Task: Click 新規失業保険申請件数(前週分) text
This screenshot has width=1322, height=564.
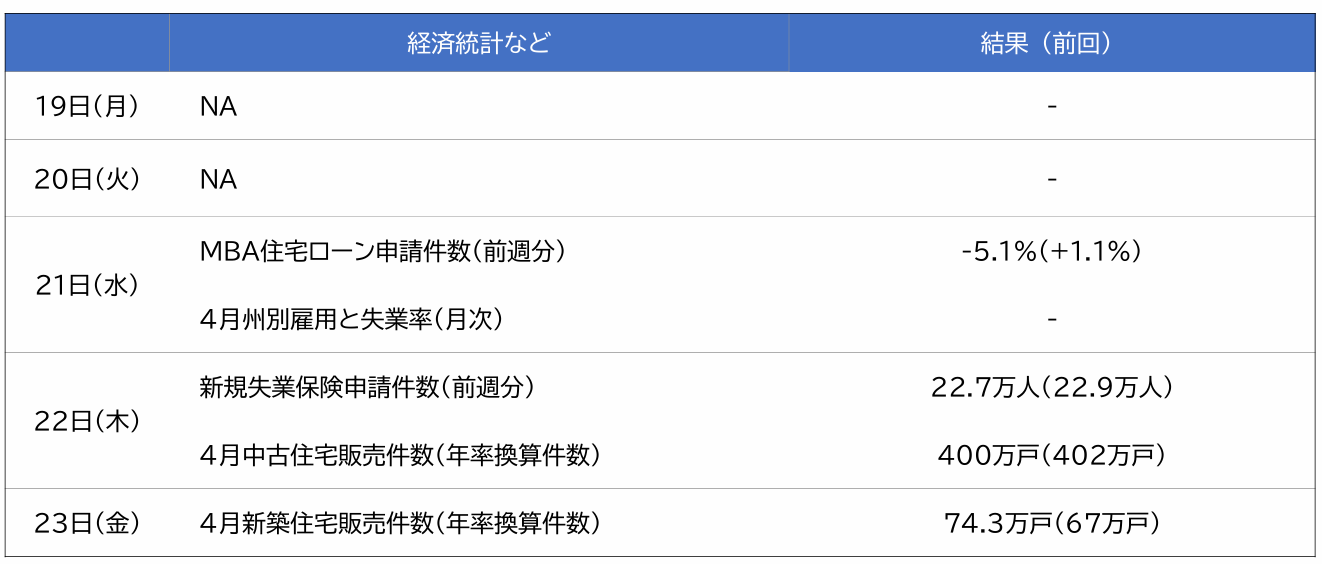Action: pos(367,387)
